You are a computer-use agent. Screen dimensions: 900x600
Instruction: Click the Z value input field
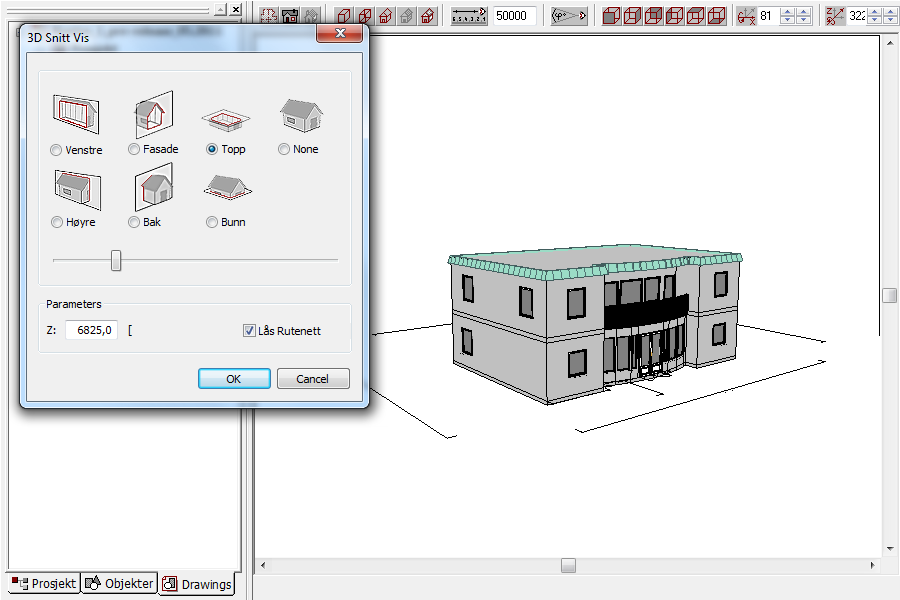pyautogui.click(x=91, y=330)
